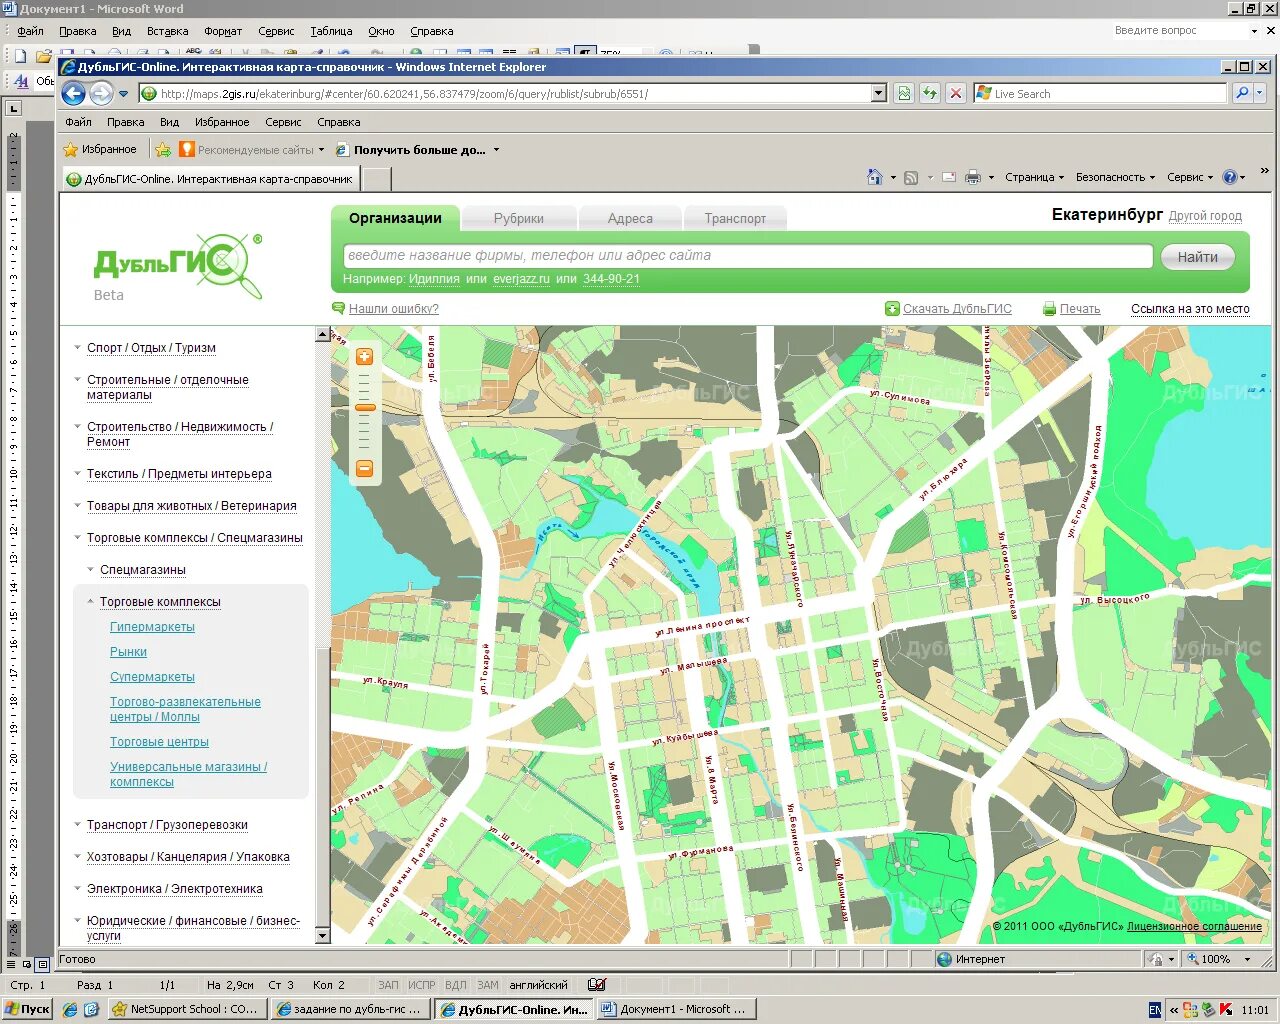1280x1024 pixels.
Task: Open the Избранное favorites star button
Action: pyautogui.click(x=100, y=149)
